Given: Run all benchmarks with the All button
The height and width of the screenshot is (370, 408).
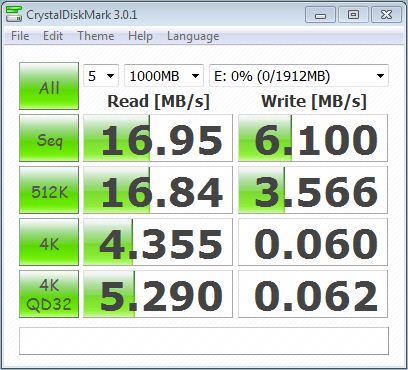Looking at the screenshot, I should pyautogui.click(x=49, y=86).
